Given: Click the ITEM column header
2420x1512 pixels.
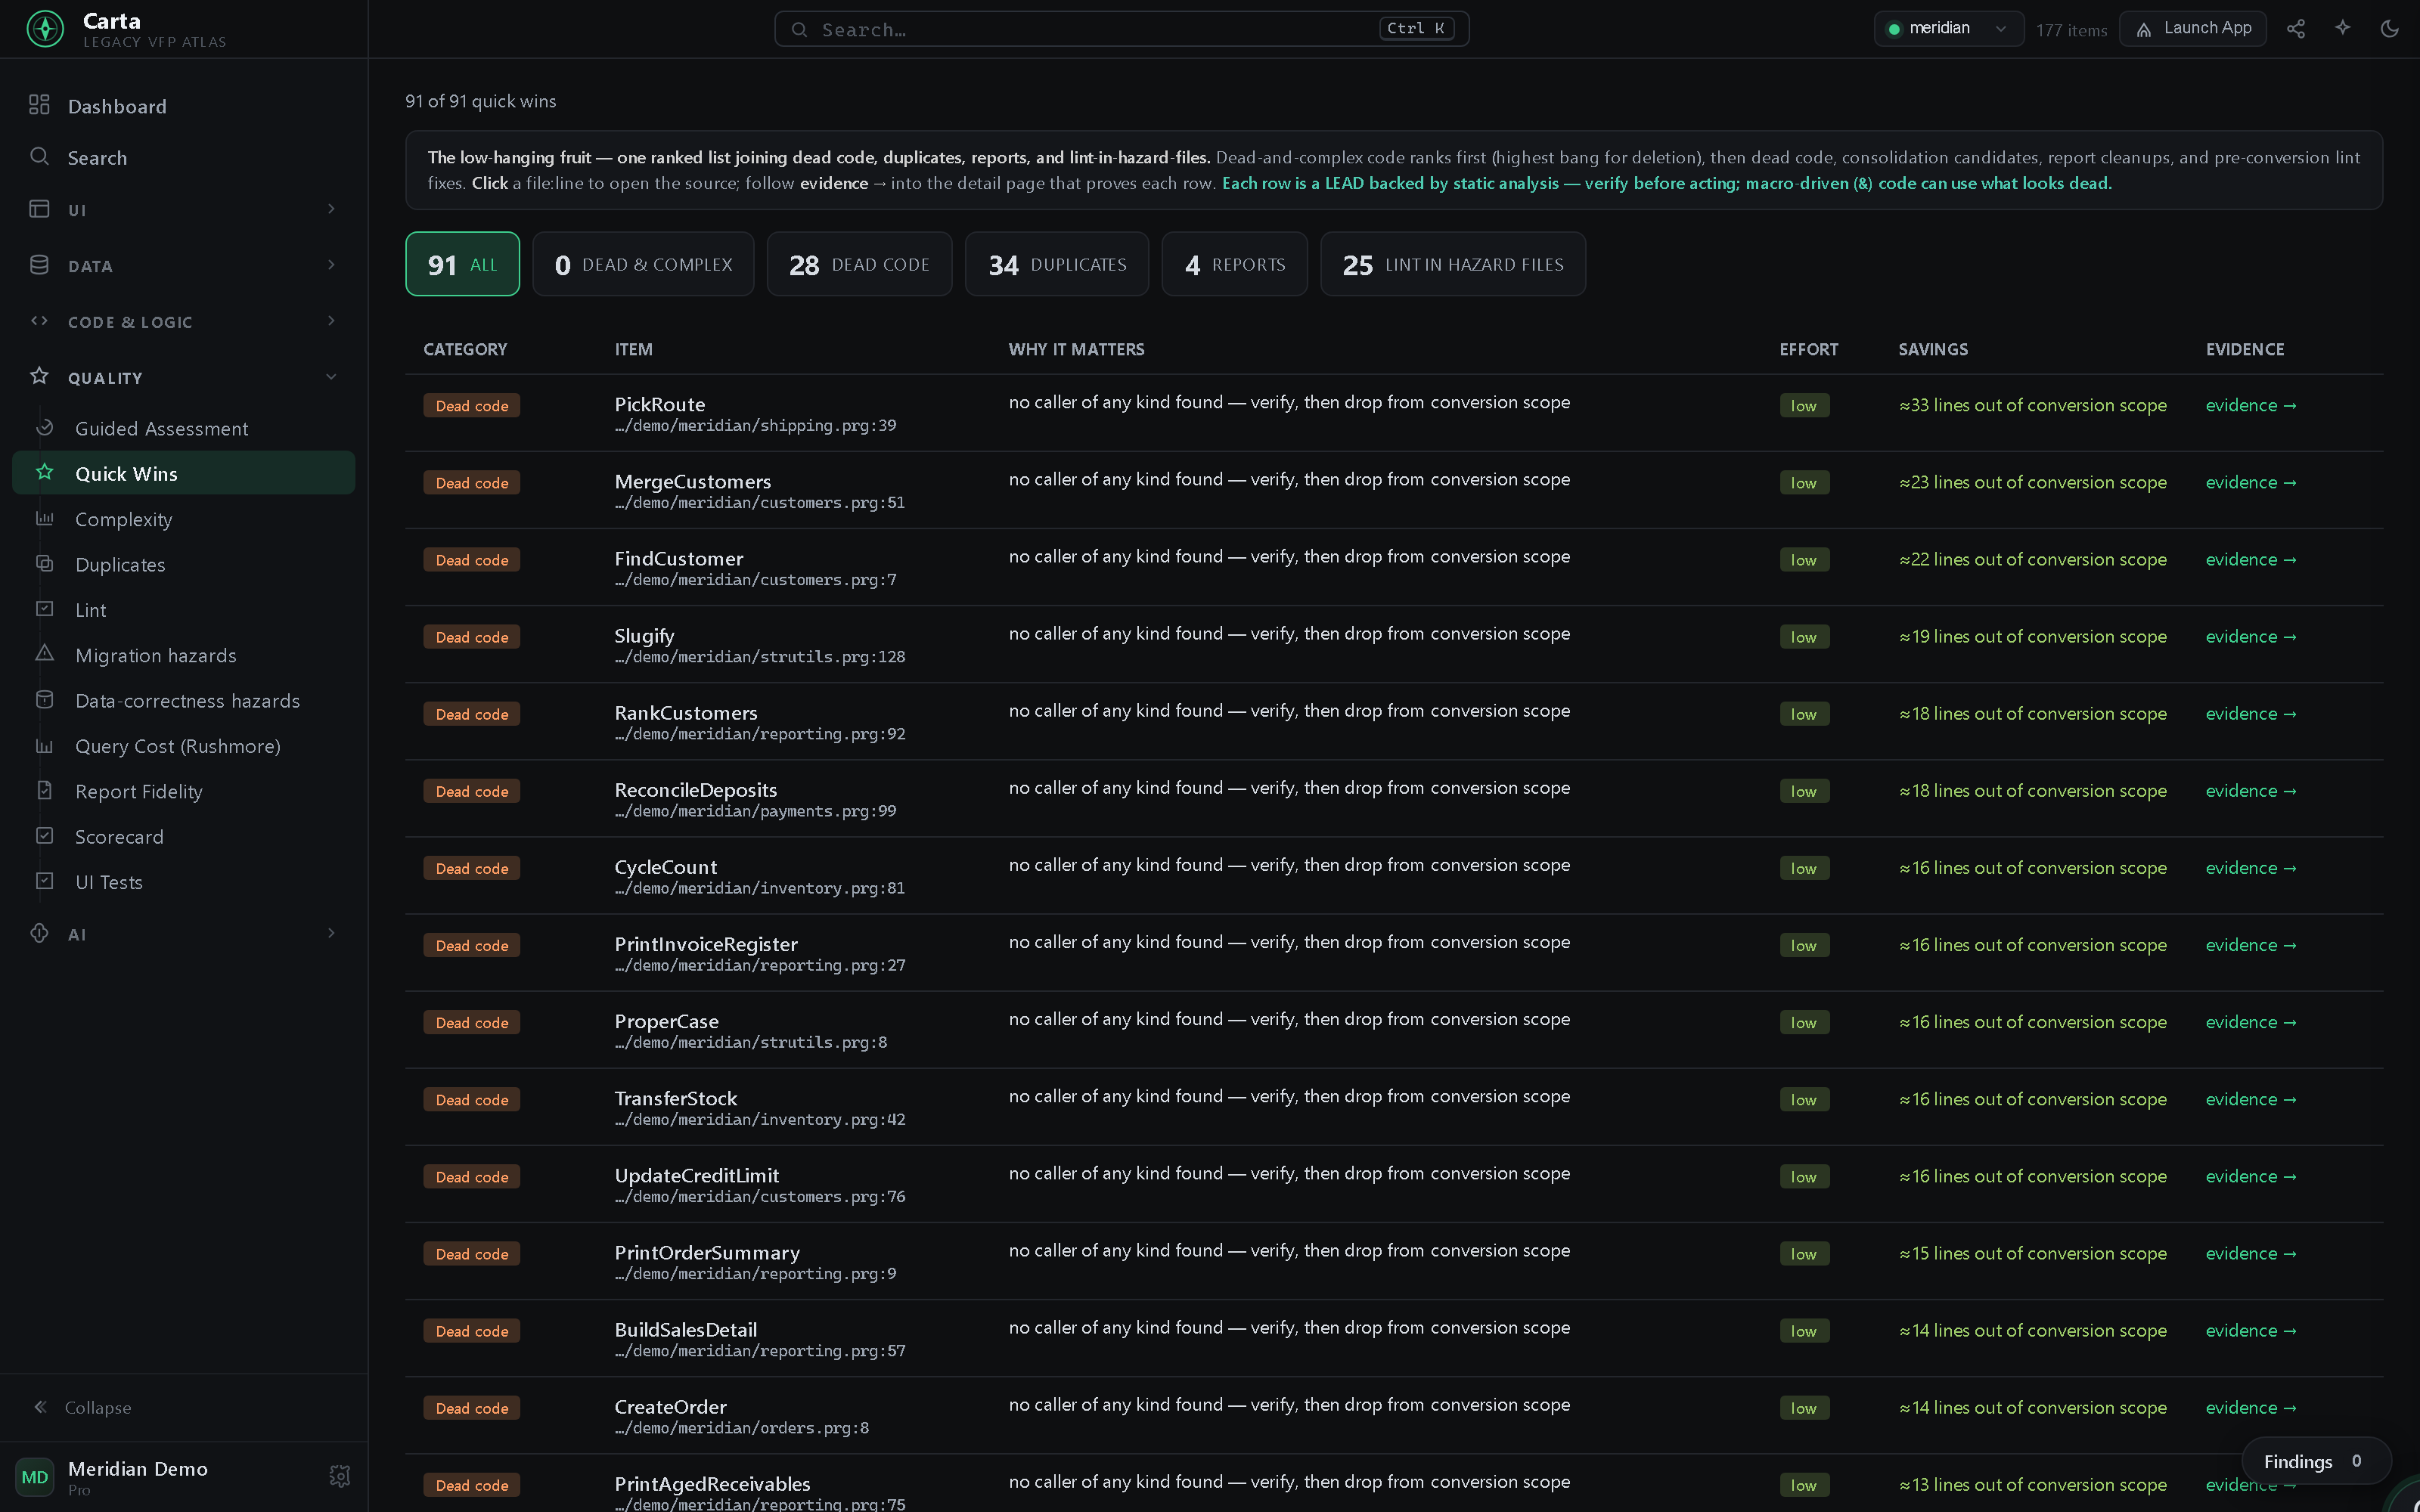Looking at the screenshot, I should 633,349.
